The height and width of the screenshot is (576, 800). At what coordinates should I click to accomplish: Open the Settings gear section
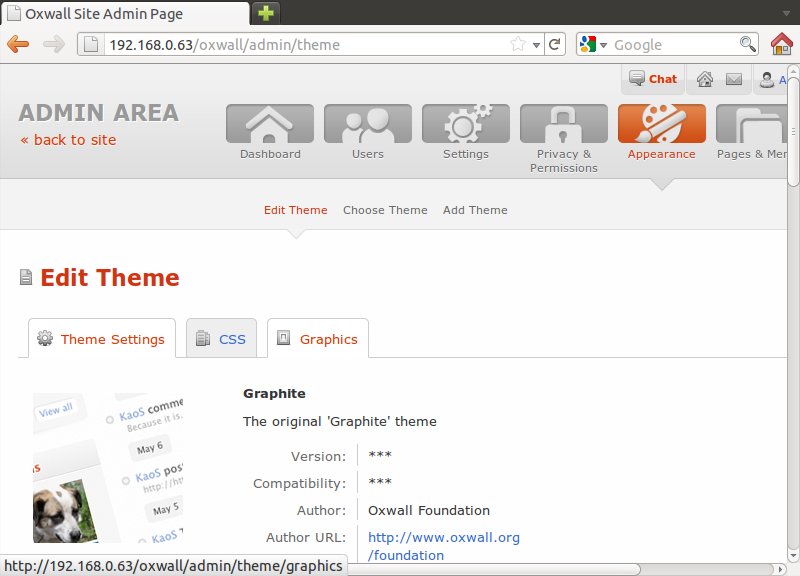point(466,132)
